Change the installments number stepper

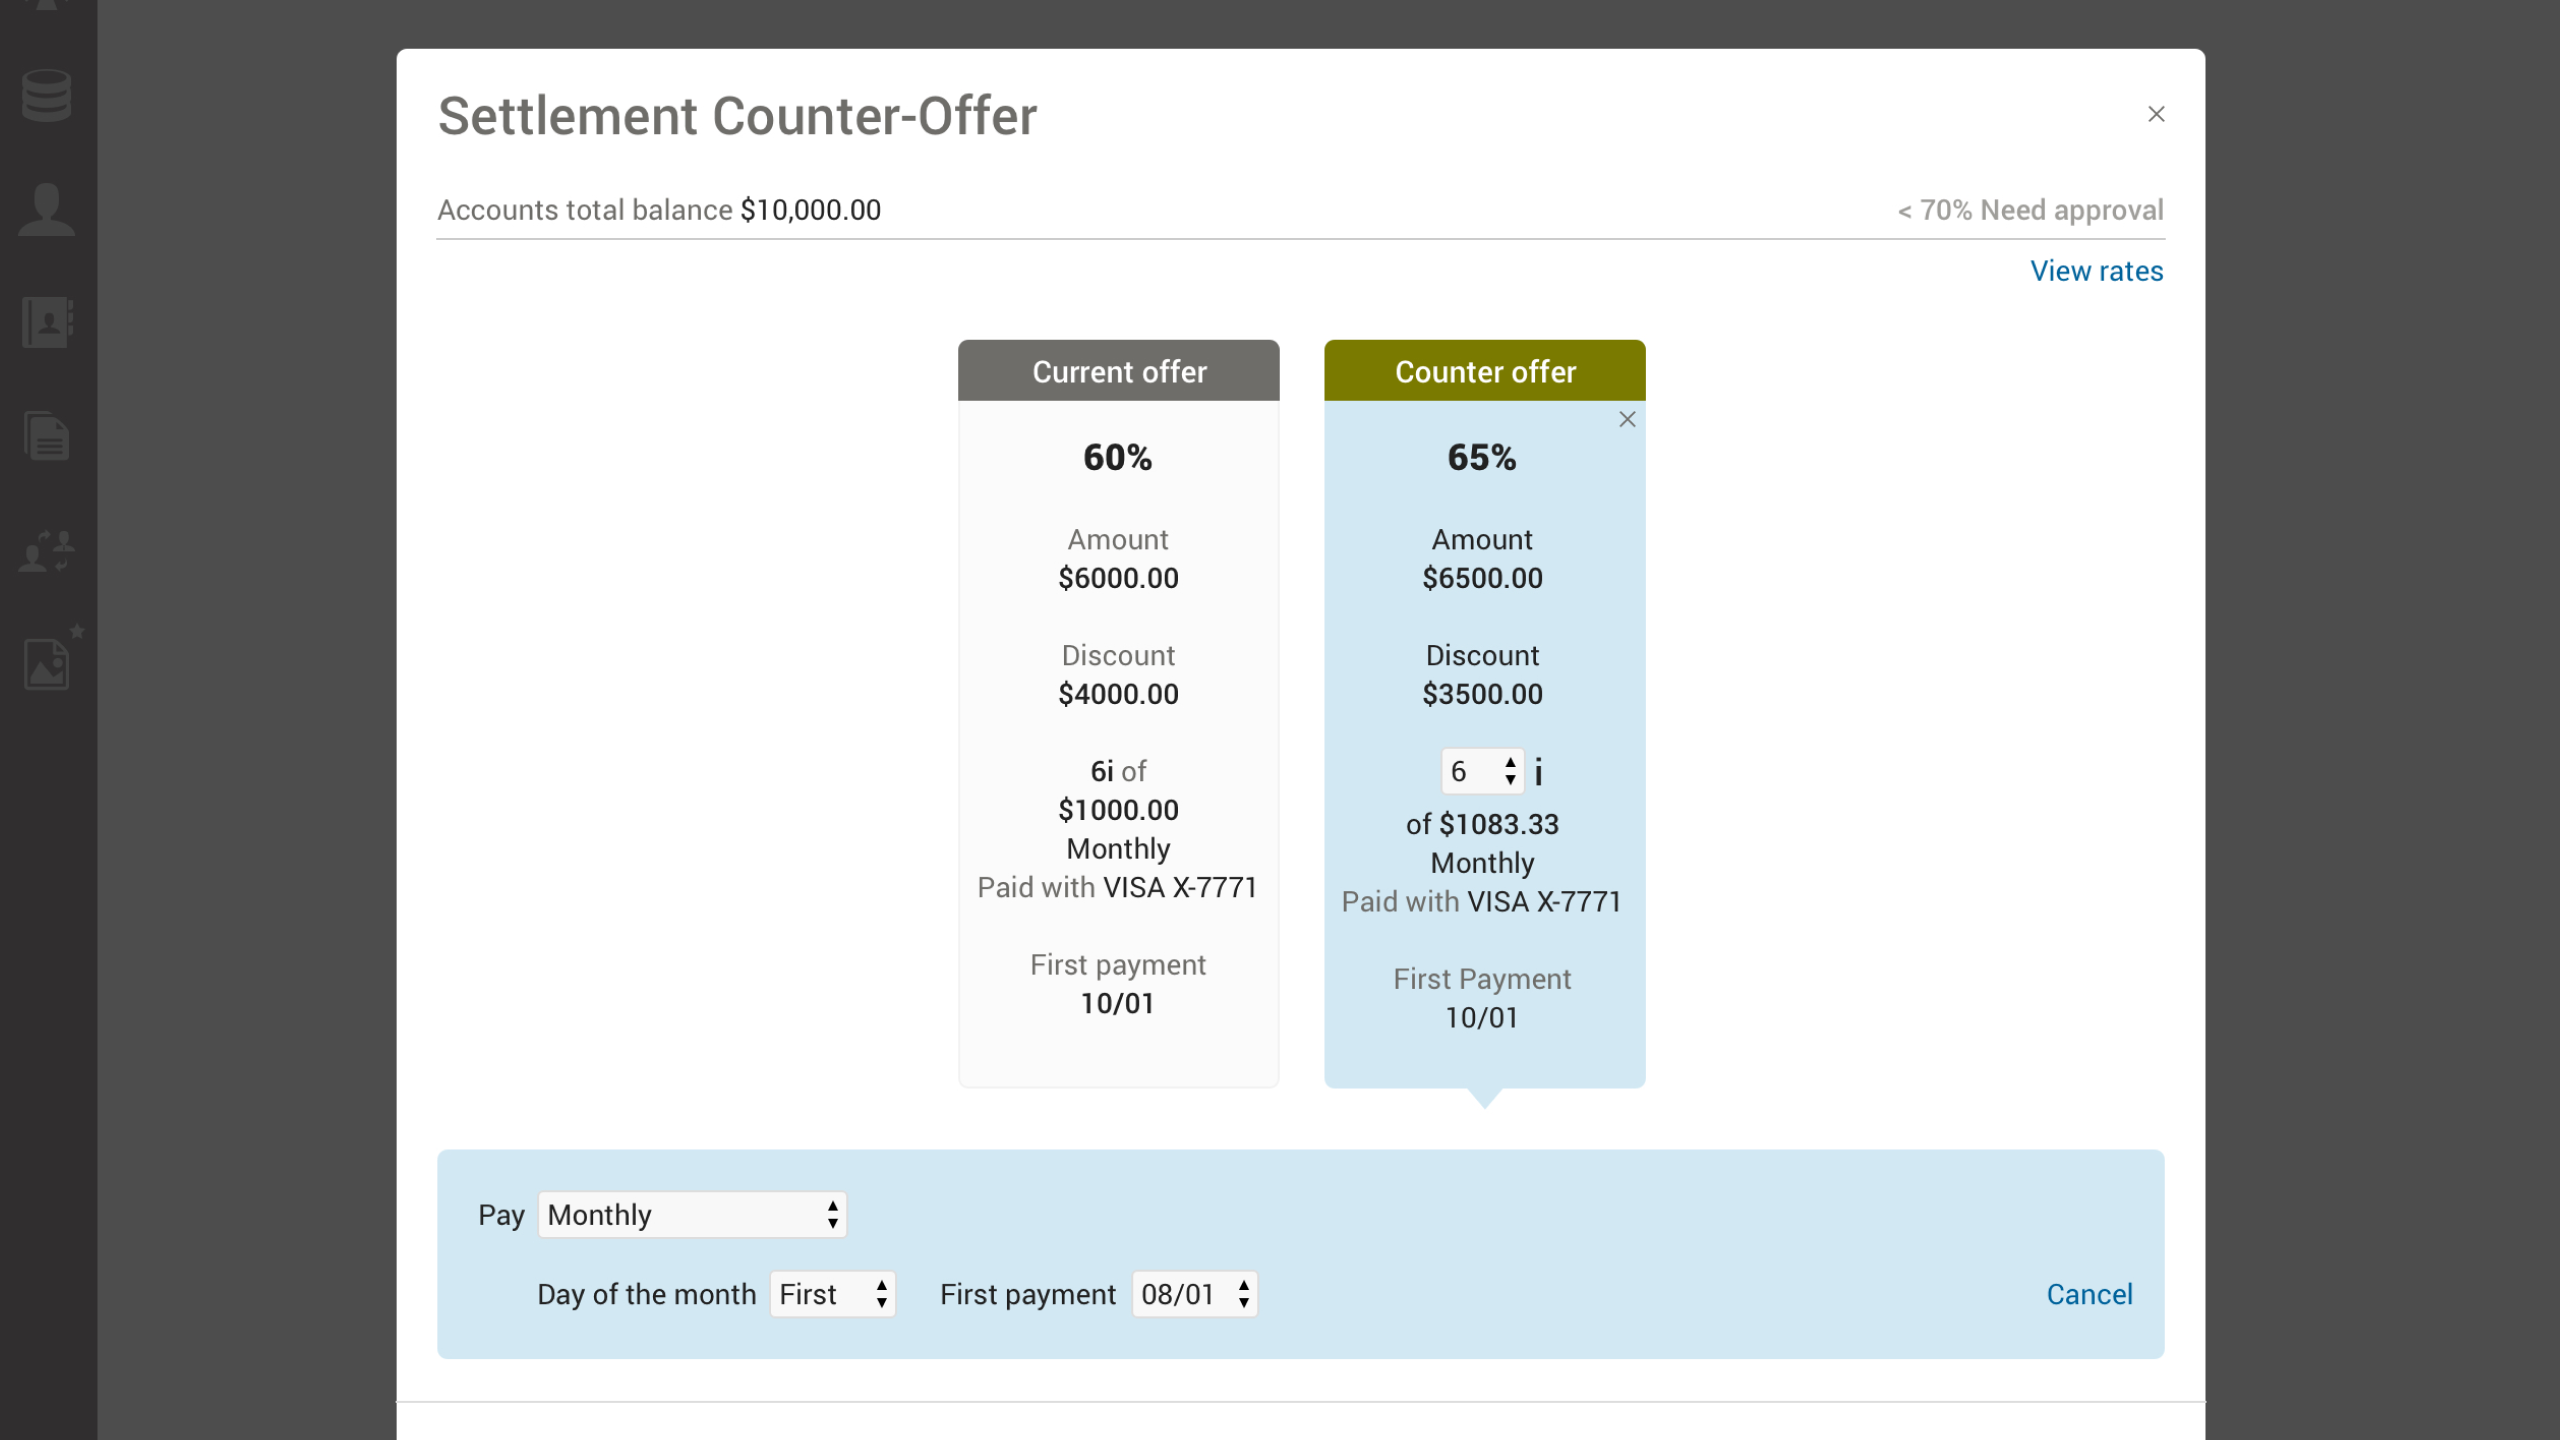(1481, 771)
